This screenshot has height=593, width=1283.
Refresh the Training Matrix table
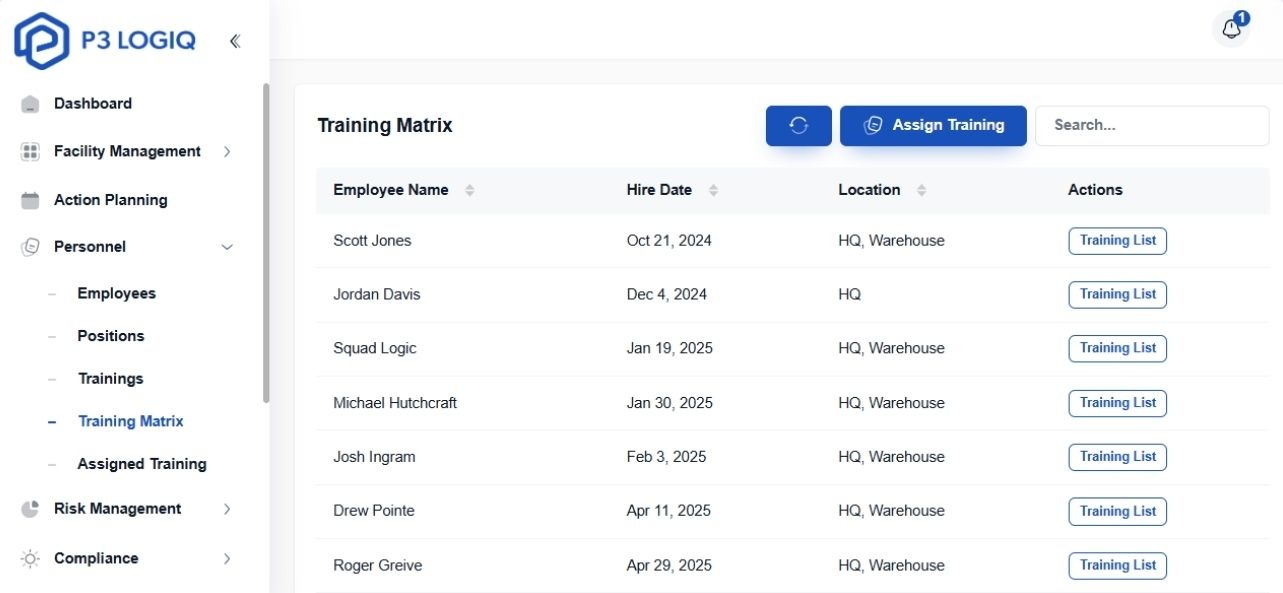[x=799, y=126]
